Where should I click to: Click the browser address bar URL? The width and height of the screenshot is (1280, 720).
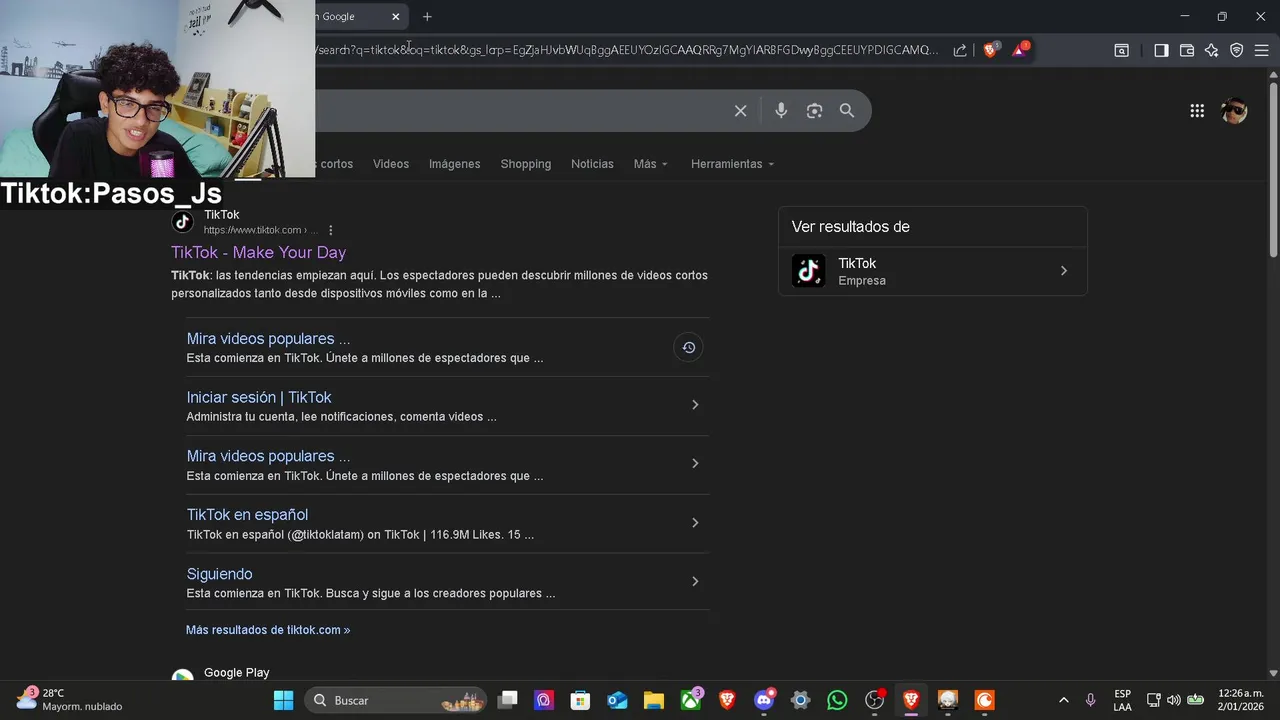[627, 50]
